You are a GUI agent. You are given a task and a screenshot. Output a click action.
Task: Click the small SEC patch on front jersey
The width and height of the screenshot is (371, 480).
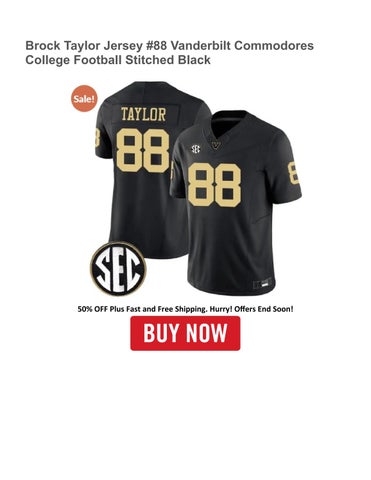[195, 149]
